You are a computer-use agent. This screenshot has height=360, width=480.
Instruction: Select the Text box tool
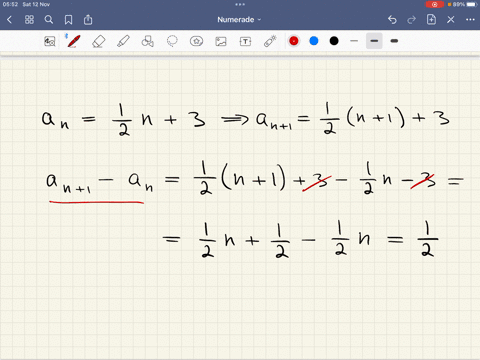pyautogui.click(x=245, y=41)
